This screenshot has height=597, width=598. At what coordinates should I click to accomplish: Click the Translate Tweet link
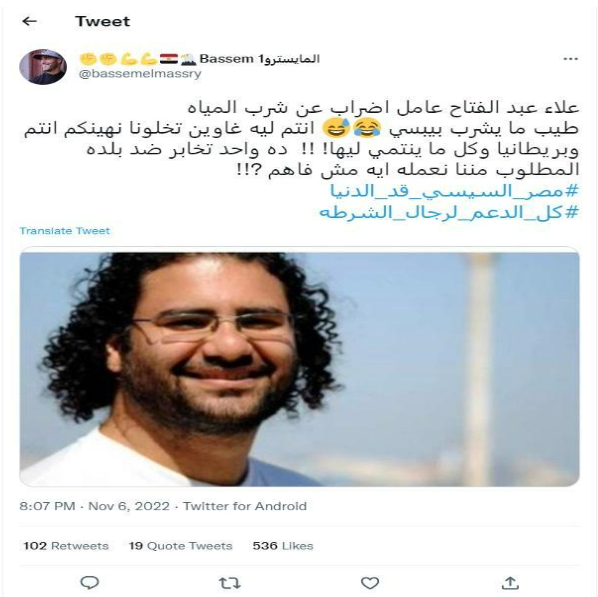point(64,231)
